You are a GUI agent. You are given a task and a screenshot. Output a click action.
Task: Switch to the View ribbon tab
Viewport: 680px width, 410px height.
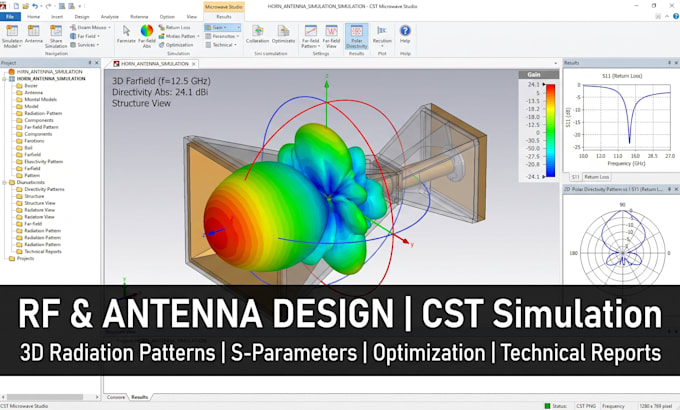point(192,16)
